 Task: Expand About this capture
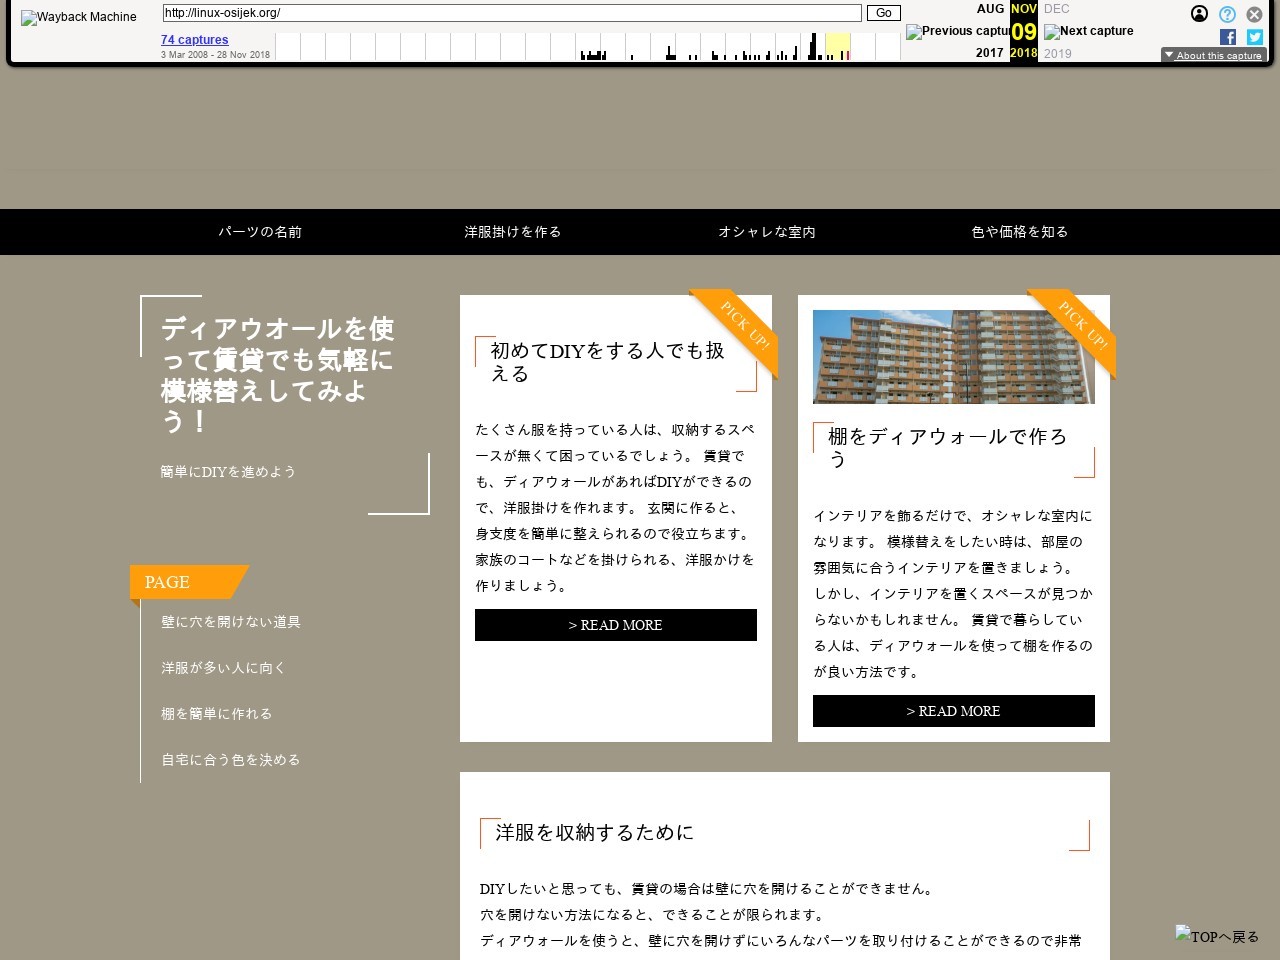tap(1213, 55)
